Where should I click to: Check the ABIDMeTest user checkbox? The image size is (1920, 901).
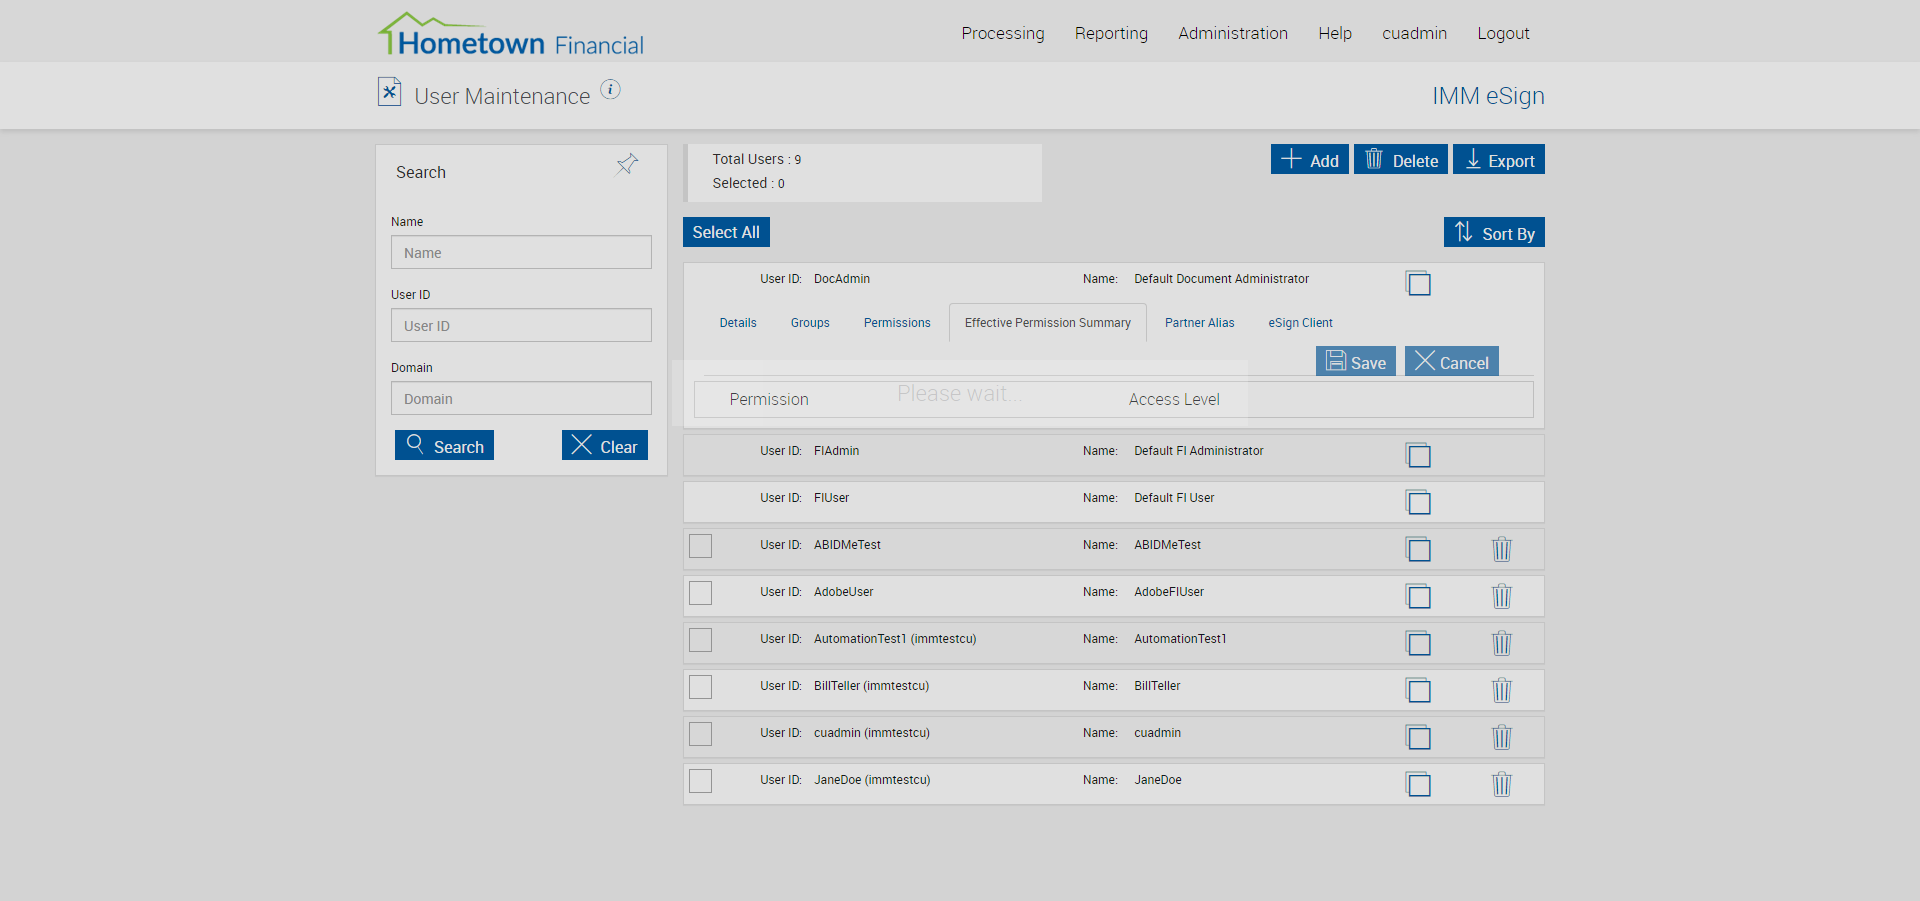[x=701, y=546]
